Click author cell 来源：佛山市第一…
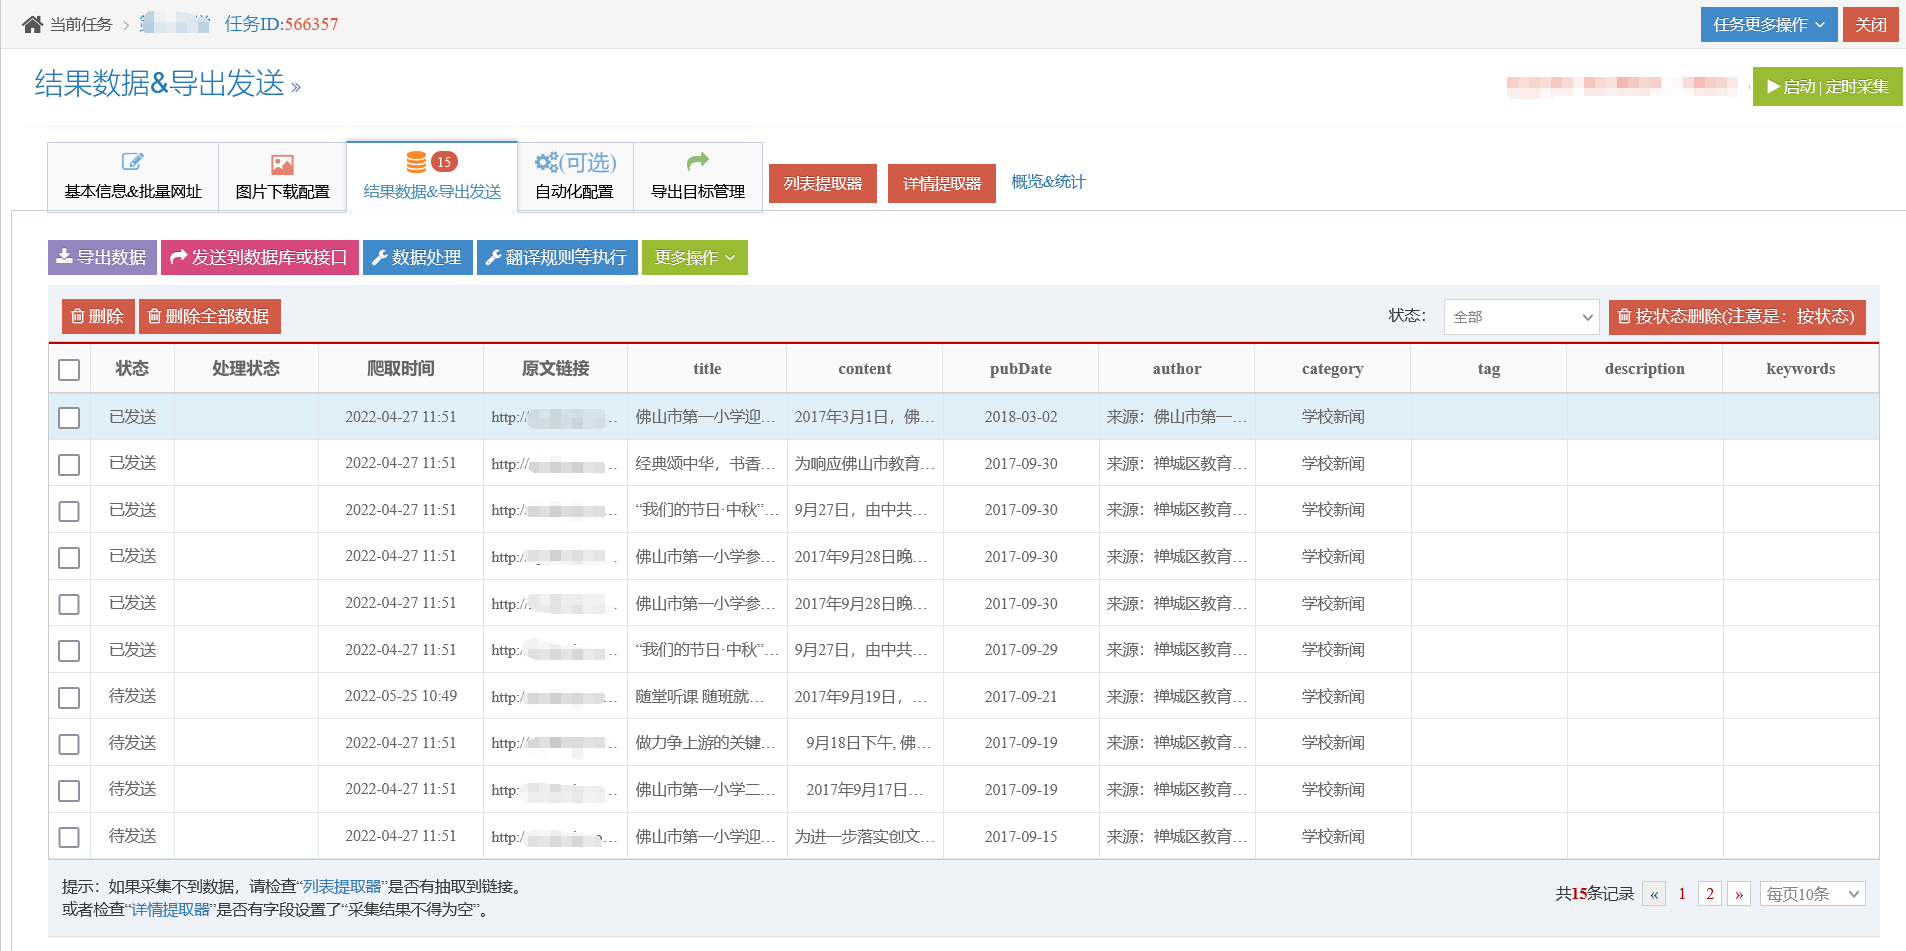This screenshot has height=951, width=1906. click(1177, 417)
